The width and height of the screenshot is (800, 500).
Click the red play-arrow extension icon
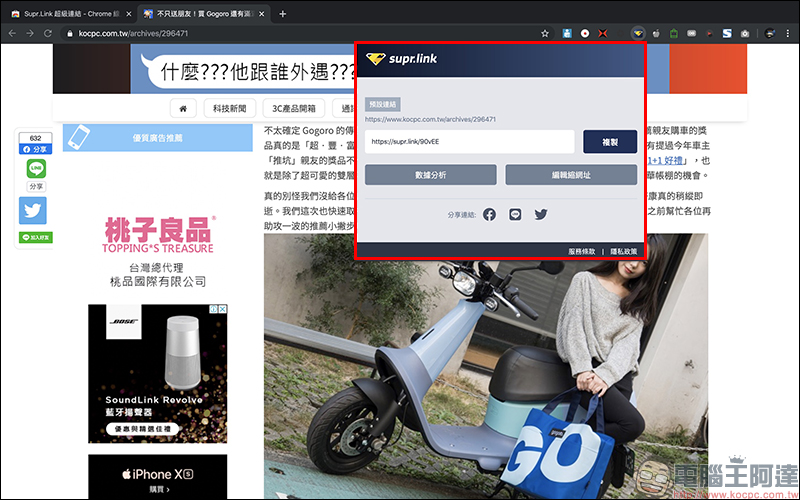[709, 34]
